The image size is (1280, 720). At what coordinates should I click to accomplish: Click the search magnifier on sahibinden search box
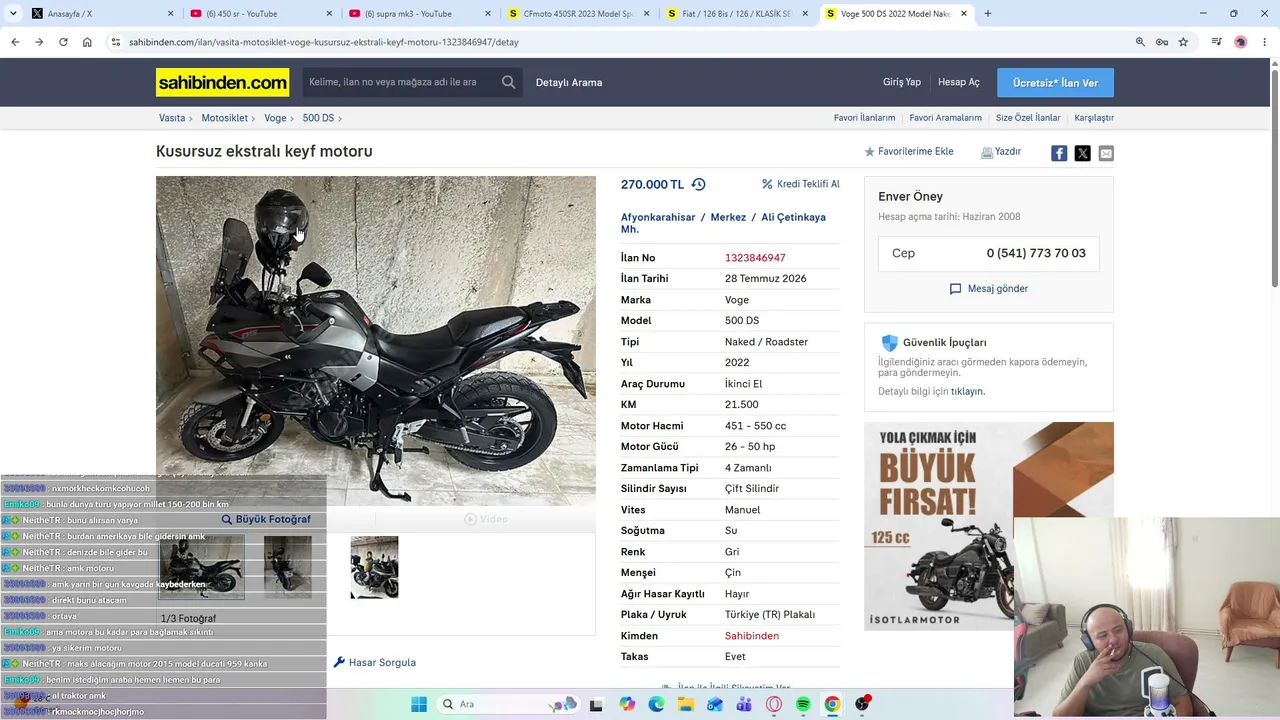(x=509, y=82)
